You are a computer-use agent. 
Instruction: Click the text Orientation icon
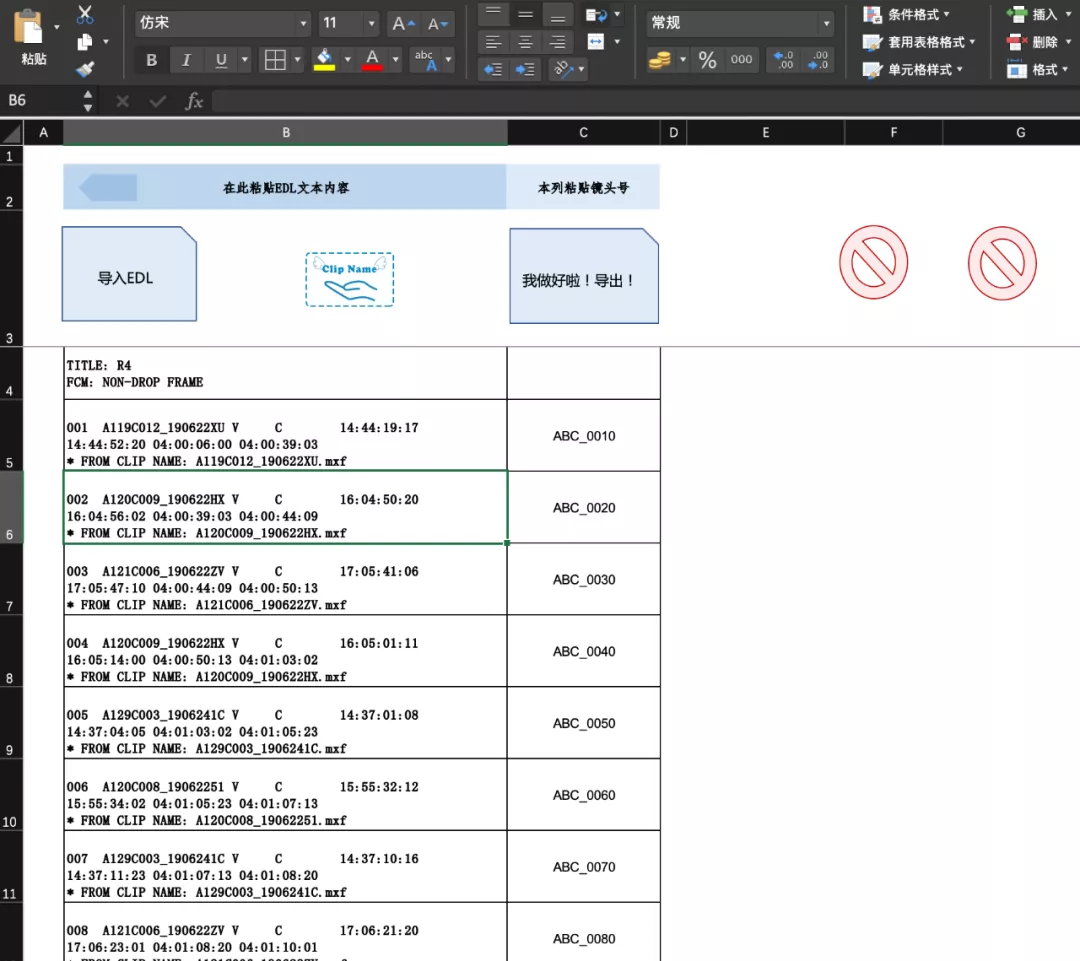tap(563, 69)
